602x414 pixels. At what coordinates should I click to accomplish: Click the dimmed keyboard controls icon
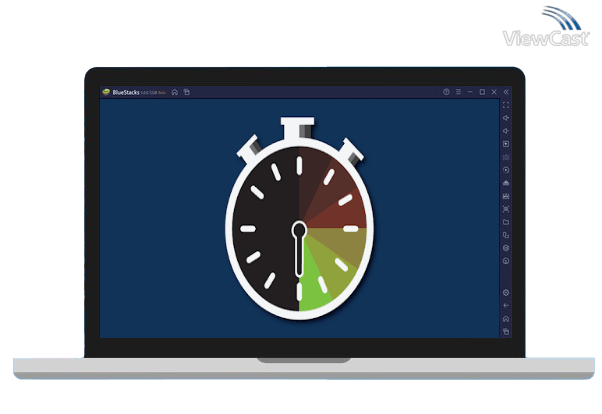click(x=506, y=157)
